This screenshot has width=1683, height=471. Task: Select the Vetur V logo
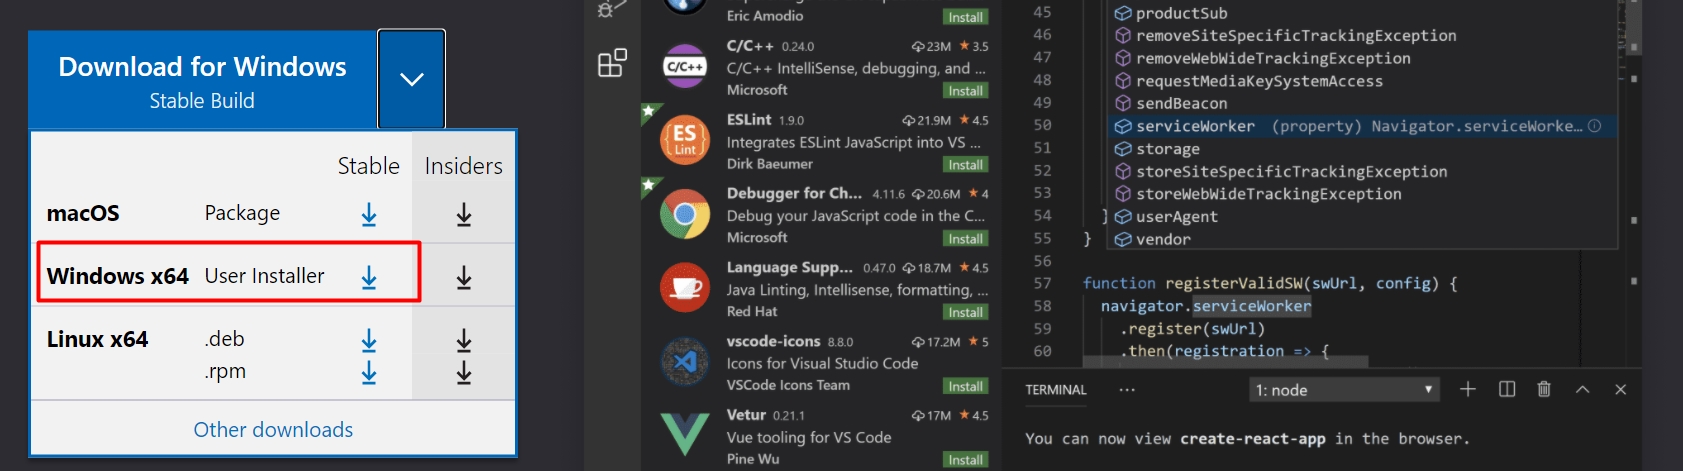click(x=685, y=435)
